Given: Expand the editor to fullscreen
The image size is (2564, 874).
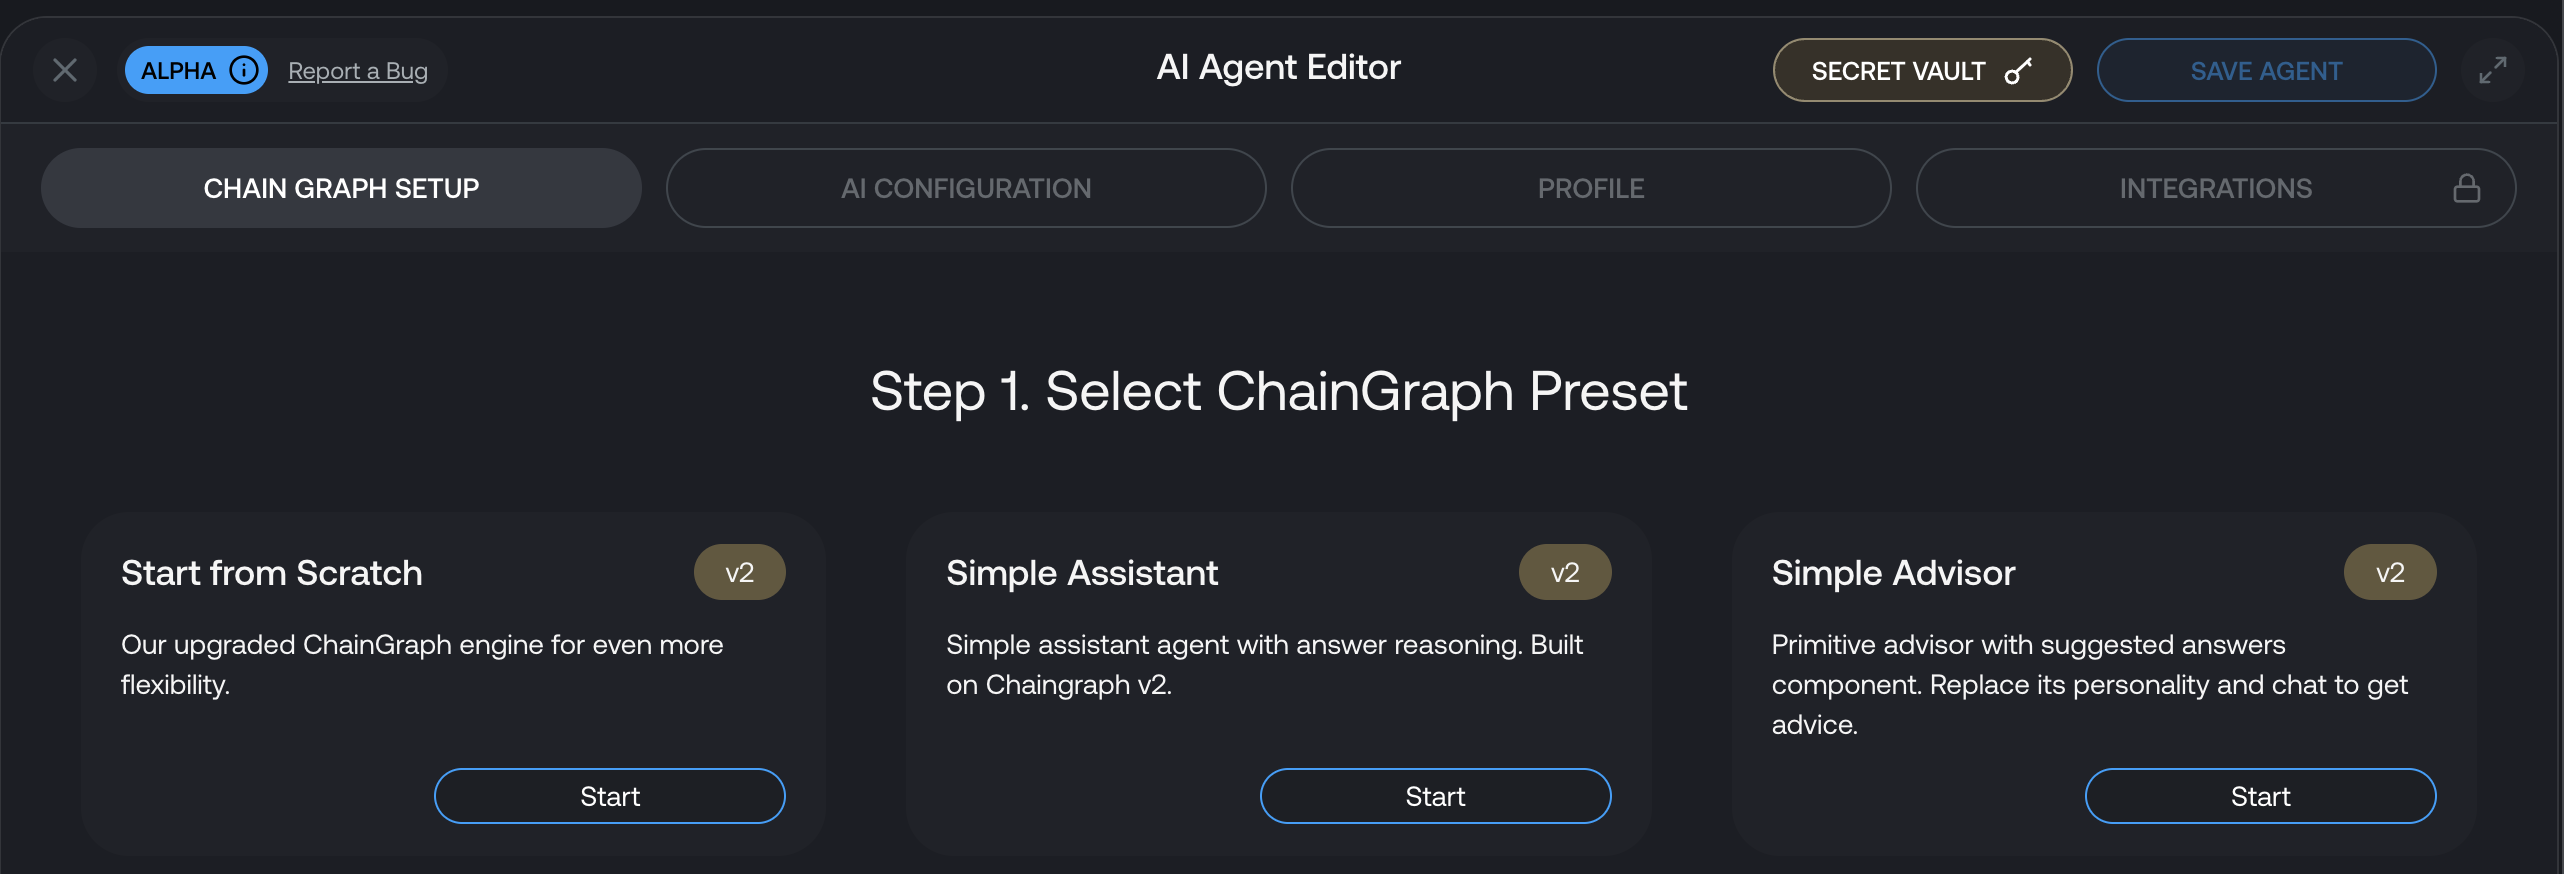Looking at the screenshot, I should (2492, 70).
